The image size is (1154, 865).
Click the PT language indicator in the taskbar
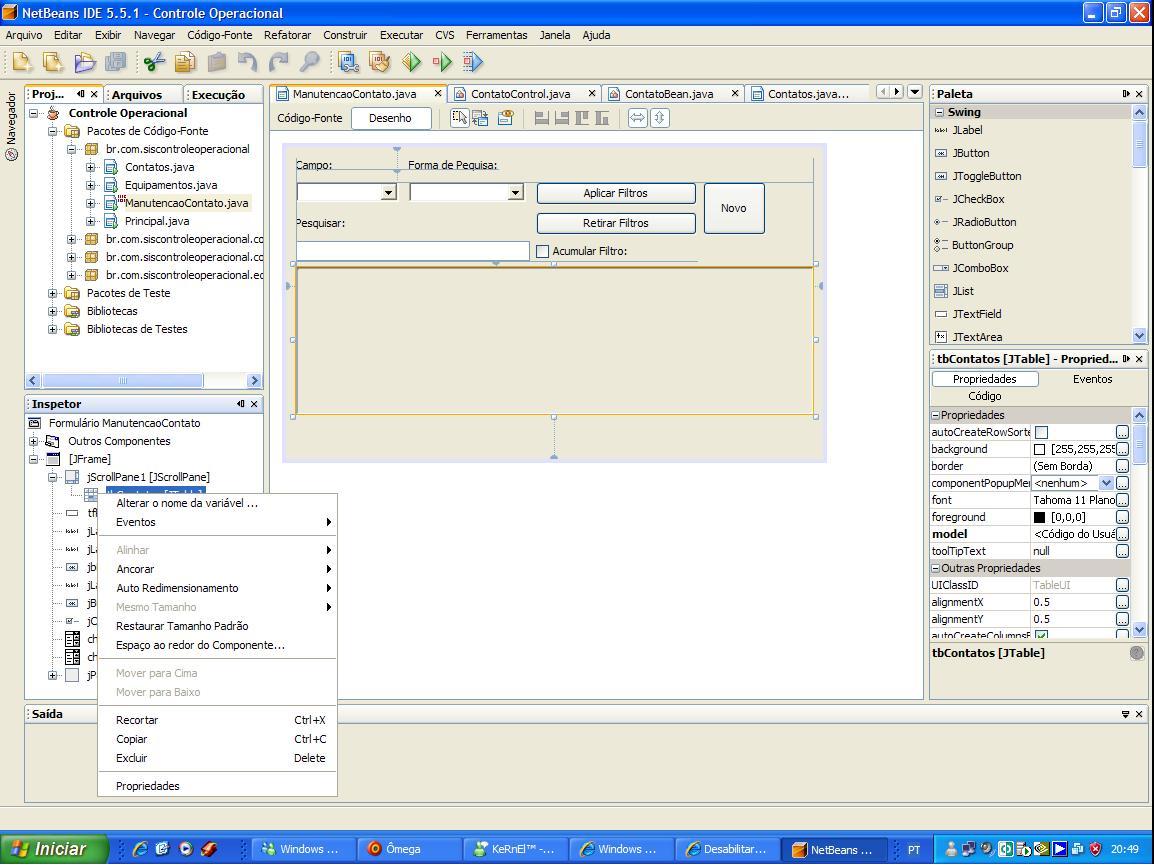coord(913,850)
